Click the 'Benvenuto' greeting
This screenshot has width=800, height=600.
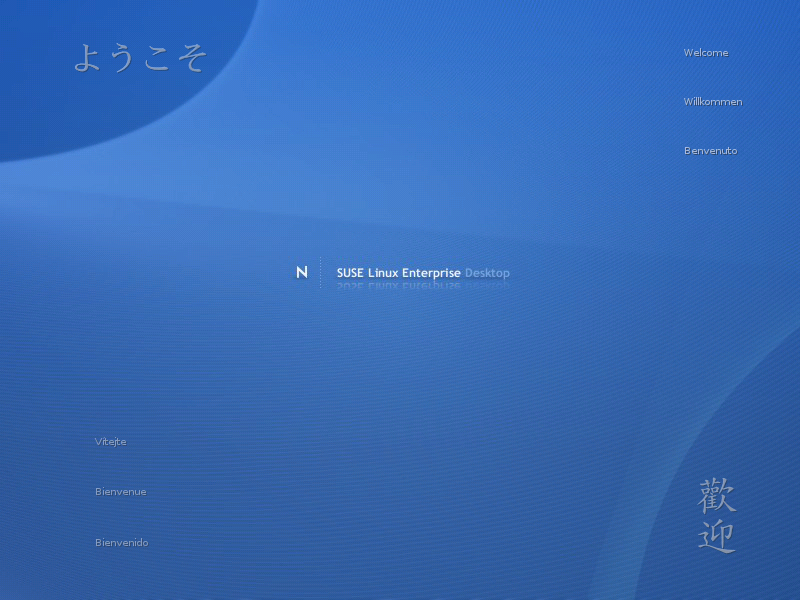(710, 151)
